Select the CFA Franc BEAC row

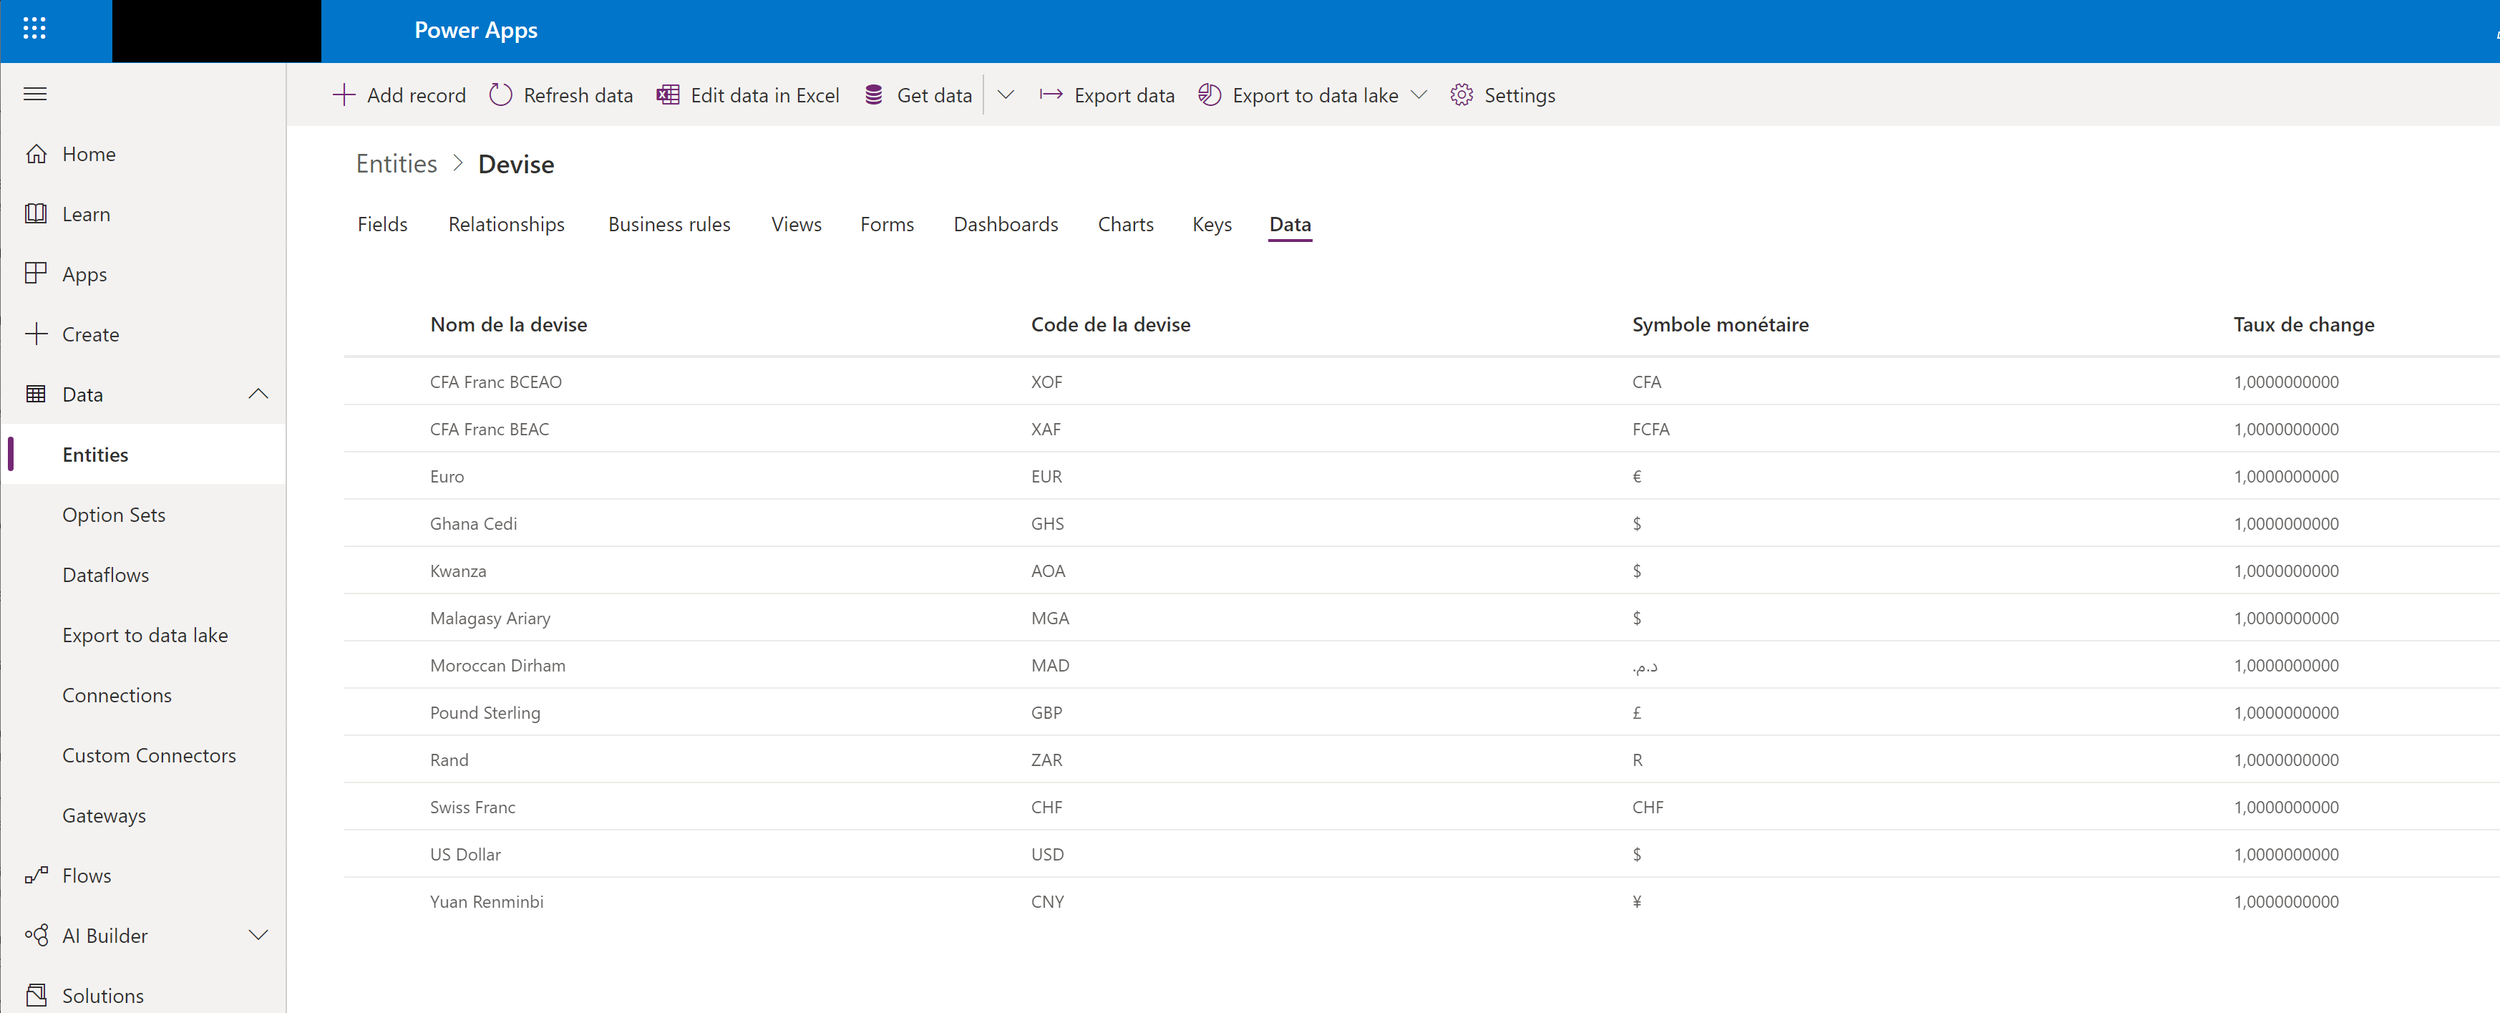[1422, 429]
